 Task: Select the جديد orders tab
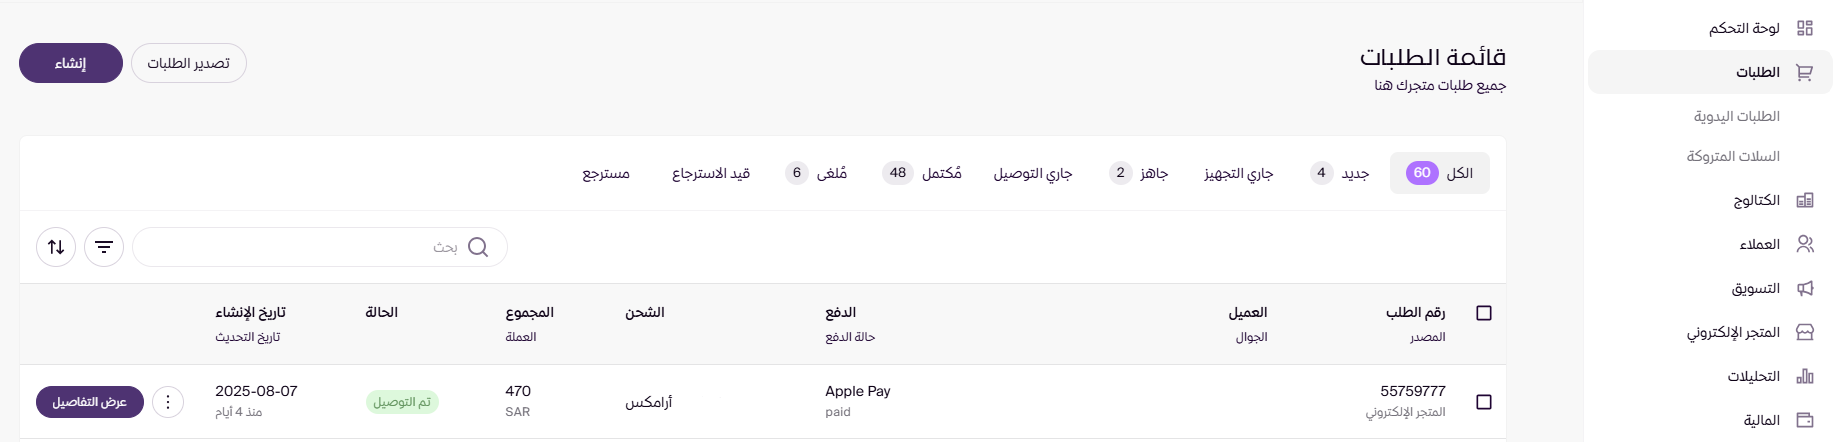coord(1340,173)
